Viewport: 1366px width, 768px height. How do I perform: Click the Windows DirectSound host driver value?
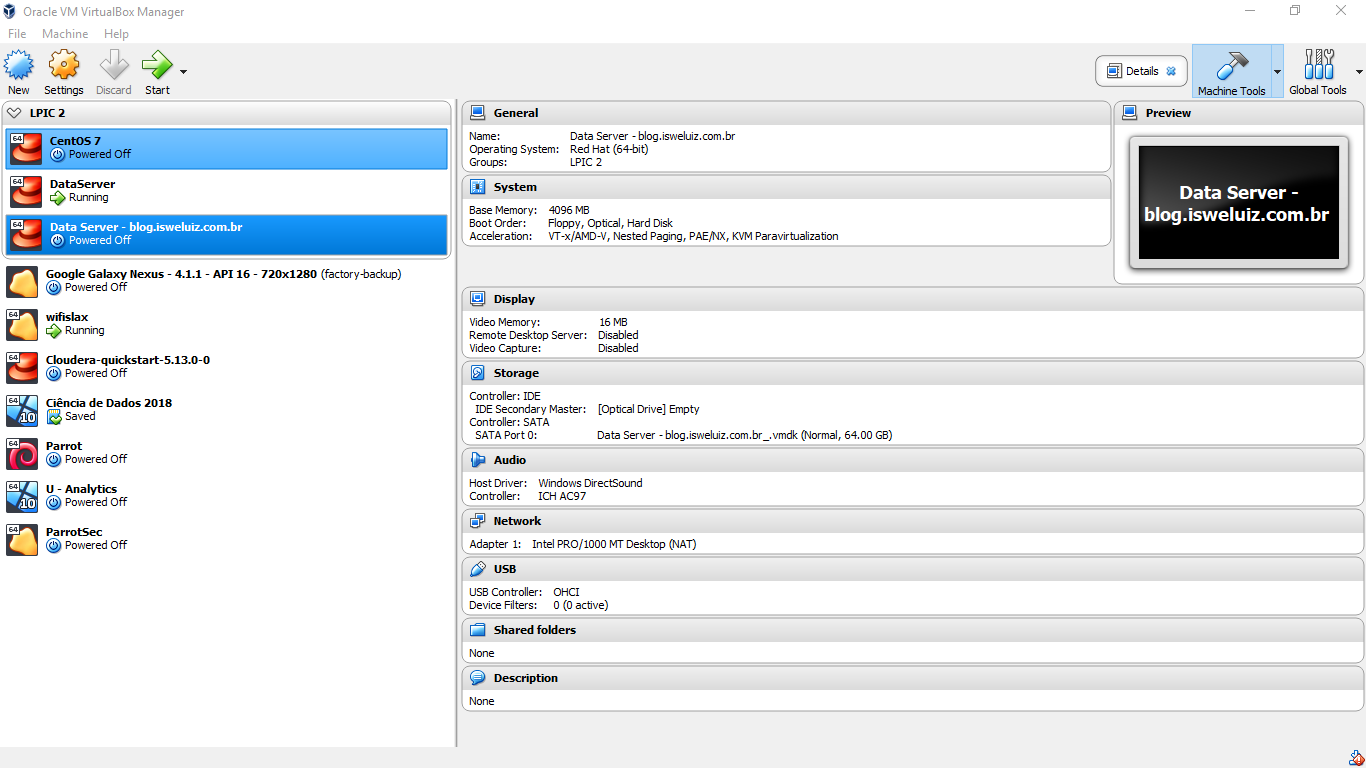point(590,483)
